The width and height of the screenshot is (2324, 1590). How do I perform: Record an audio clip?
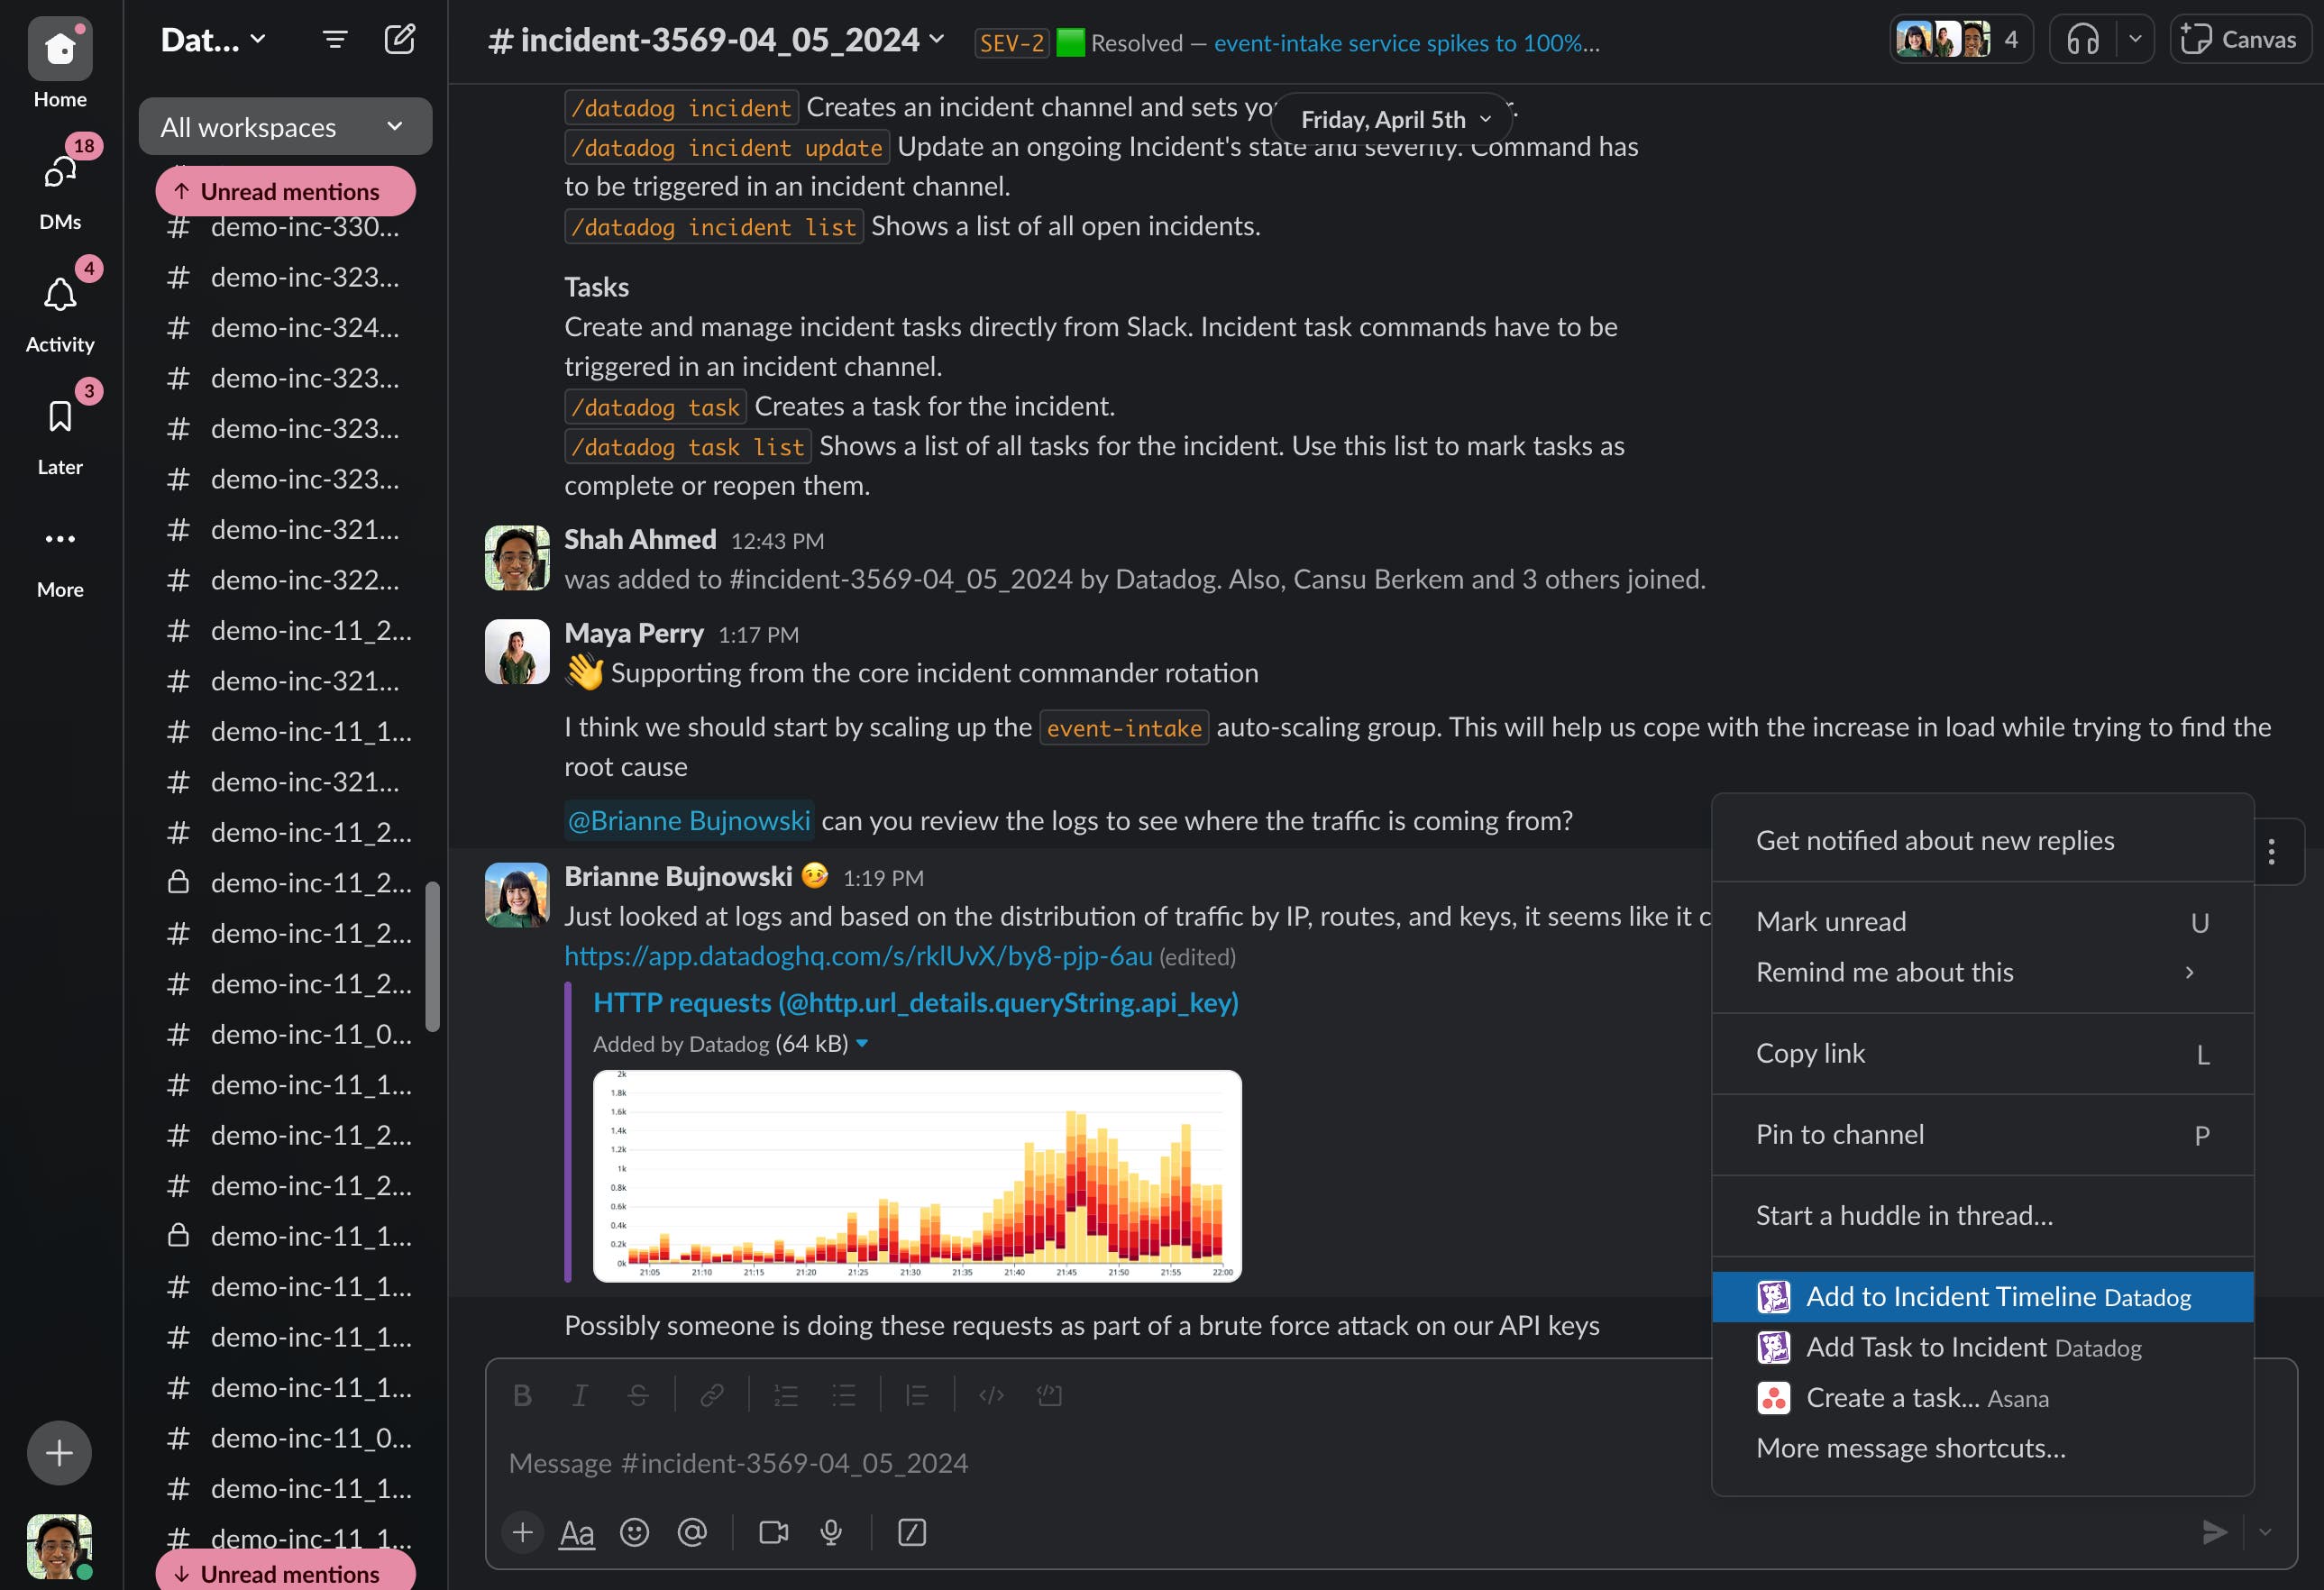click(831, 1532)
